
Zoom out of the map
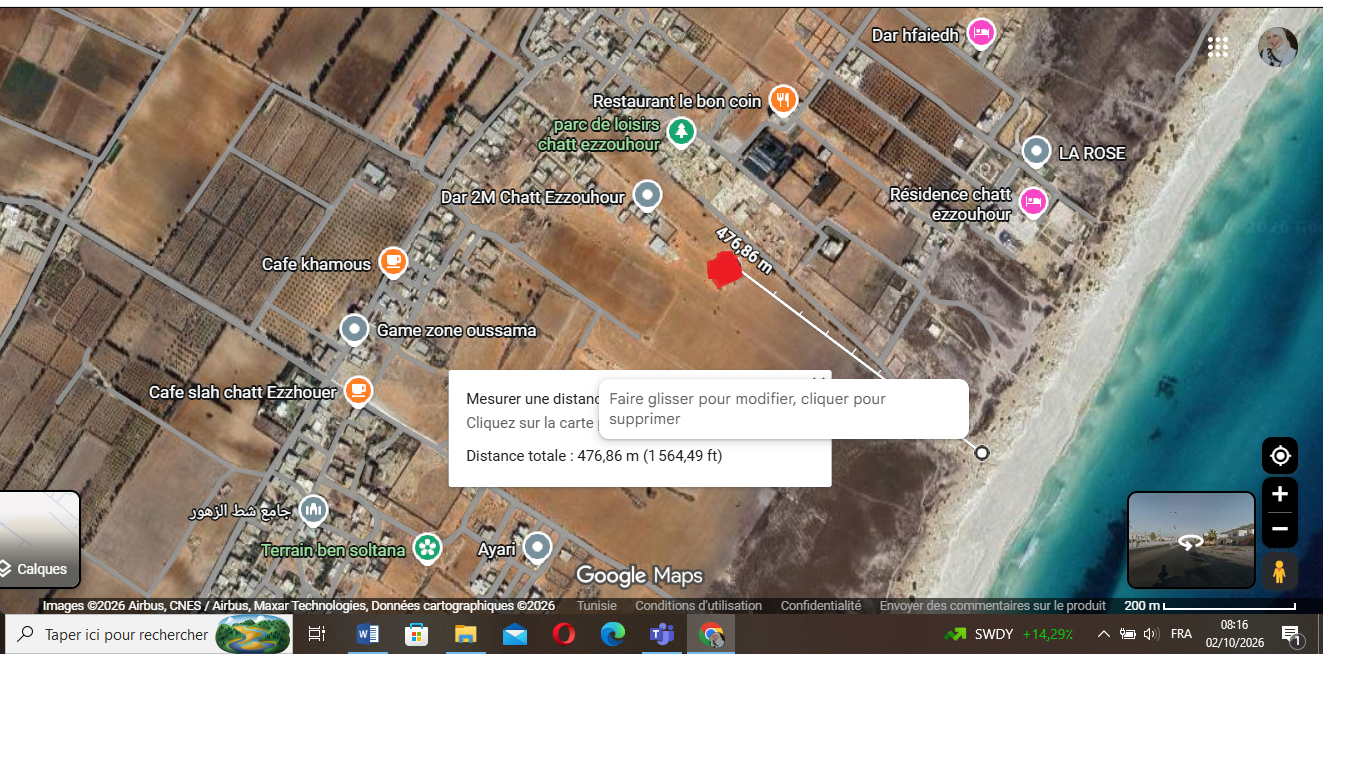pos(1280,529)
